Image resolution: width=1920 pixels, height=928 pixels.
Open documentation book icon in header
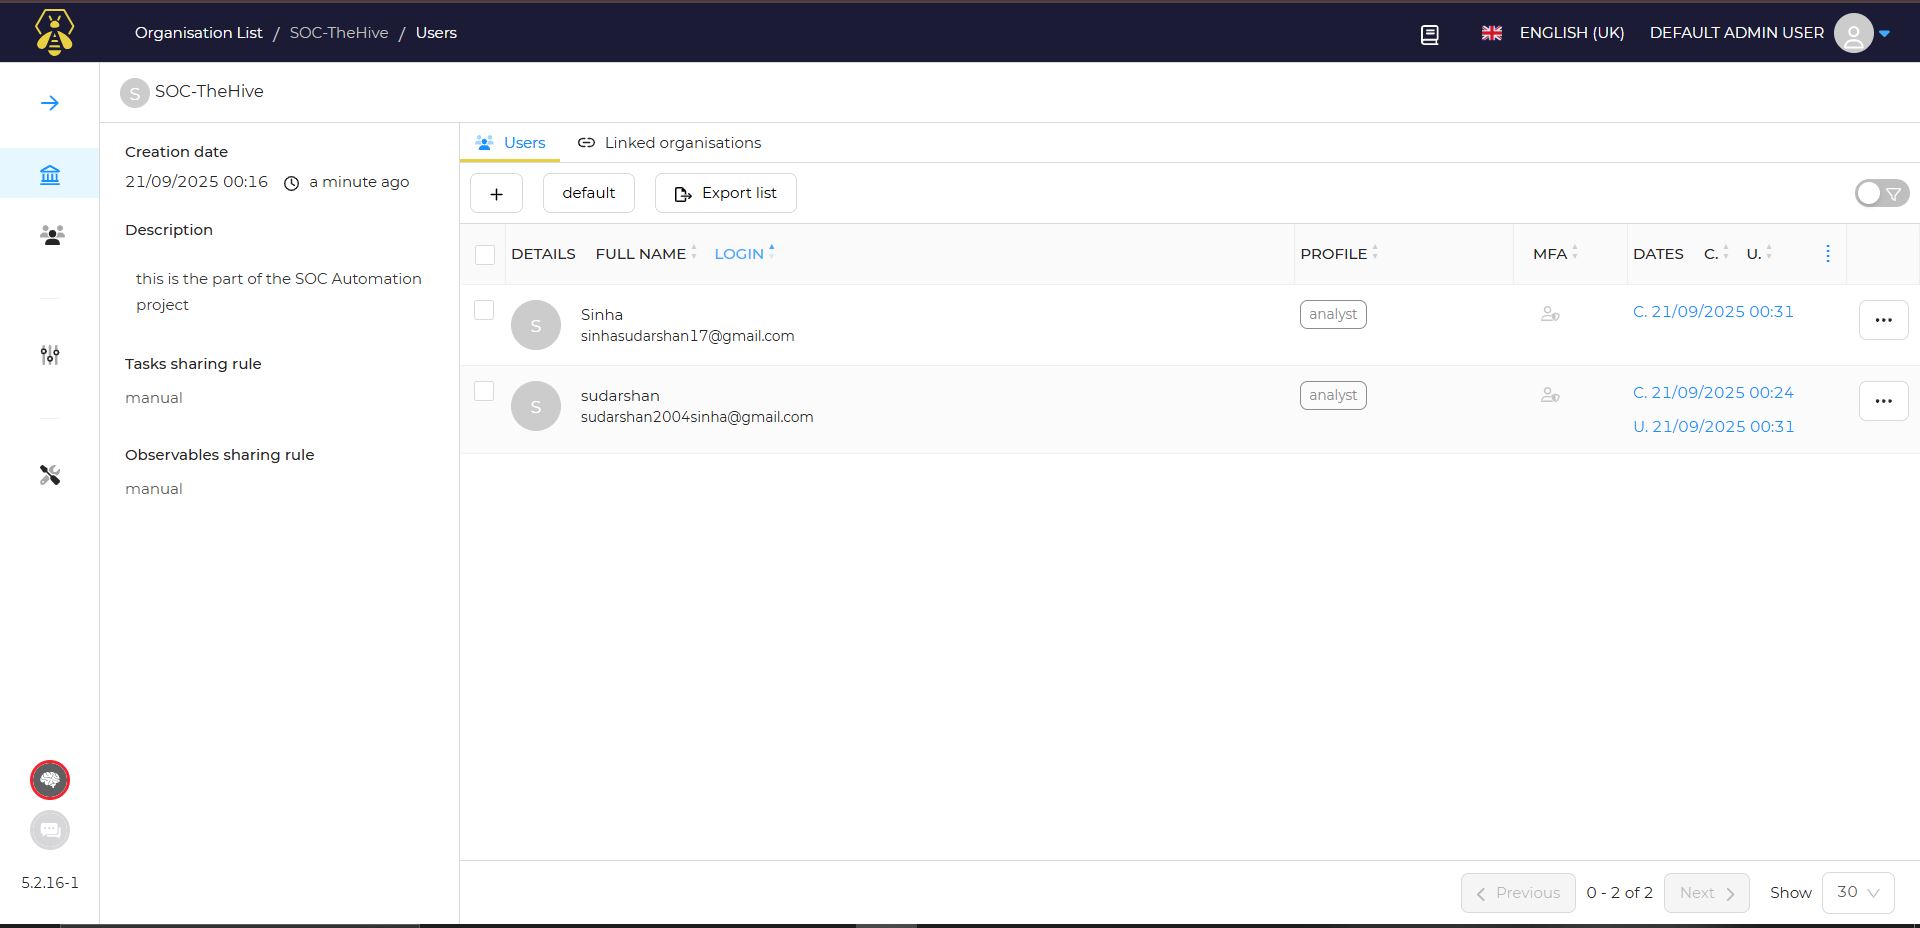1430,35
